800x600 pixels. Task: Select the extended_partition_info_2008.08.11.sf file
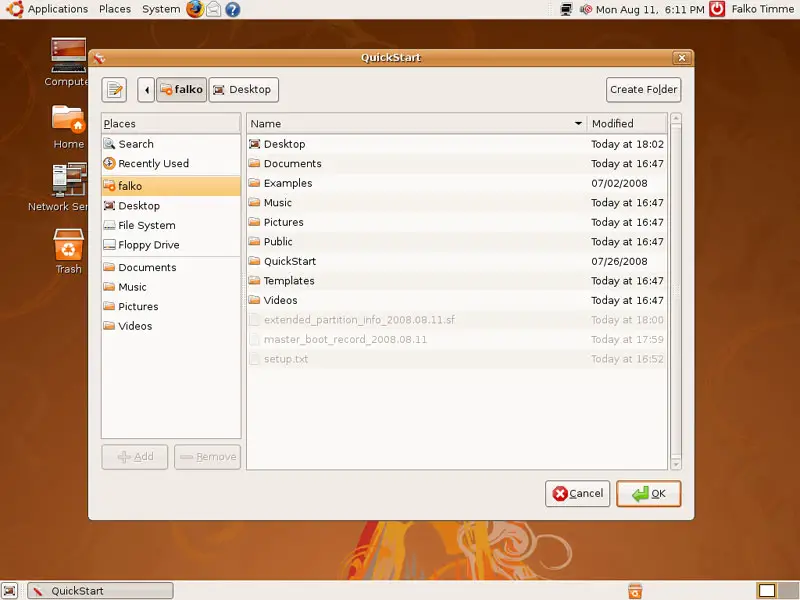pyautogui.click(x=457, y=320)
